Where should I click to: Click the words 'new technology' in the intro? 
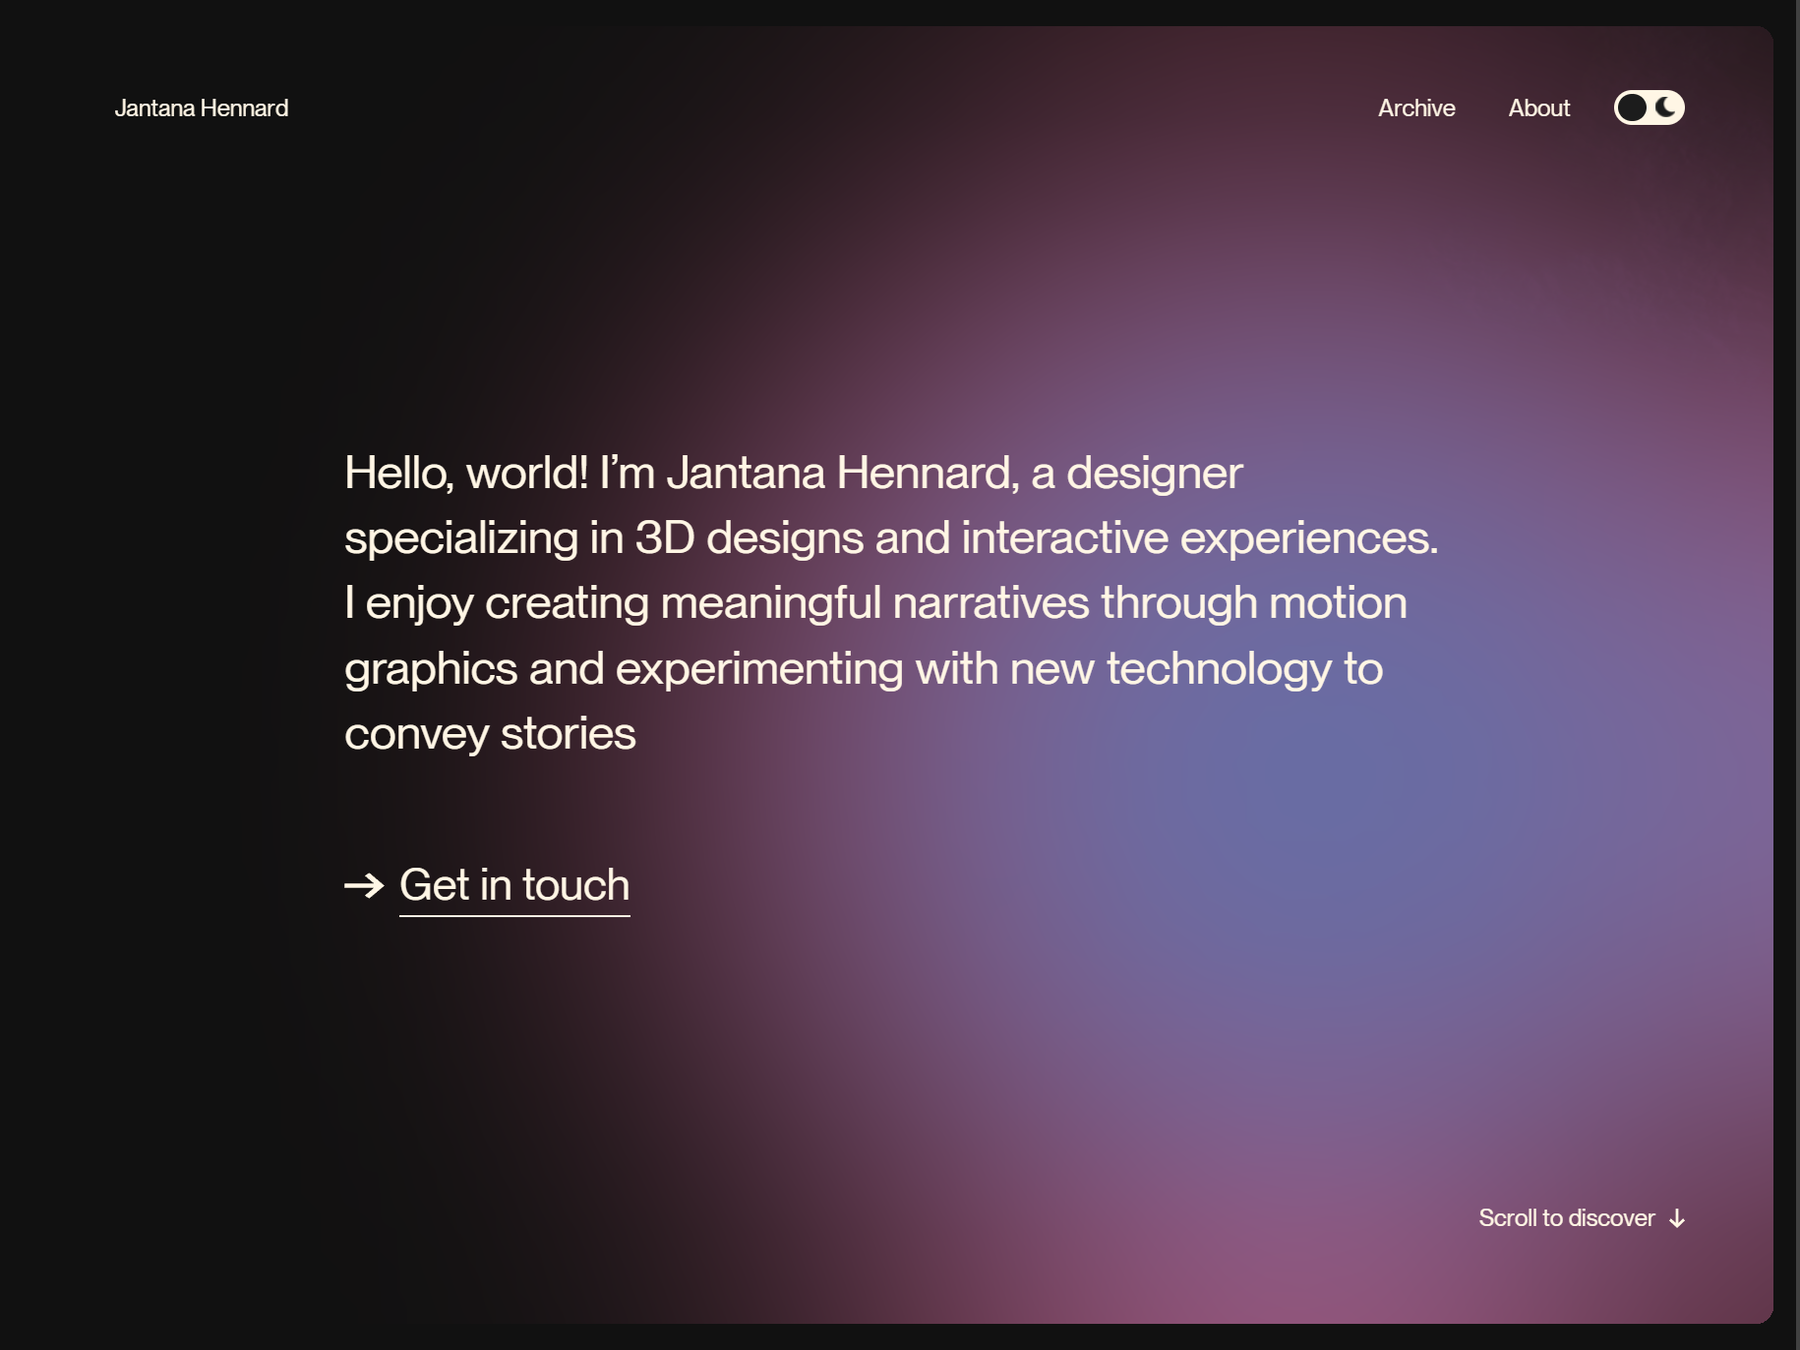pyautogui.click(x=1170, y=669)
